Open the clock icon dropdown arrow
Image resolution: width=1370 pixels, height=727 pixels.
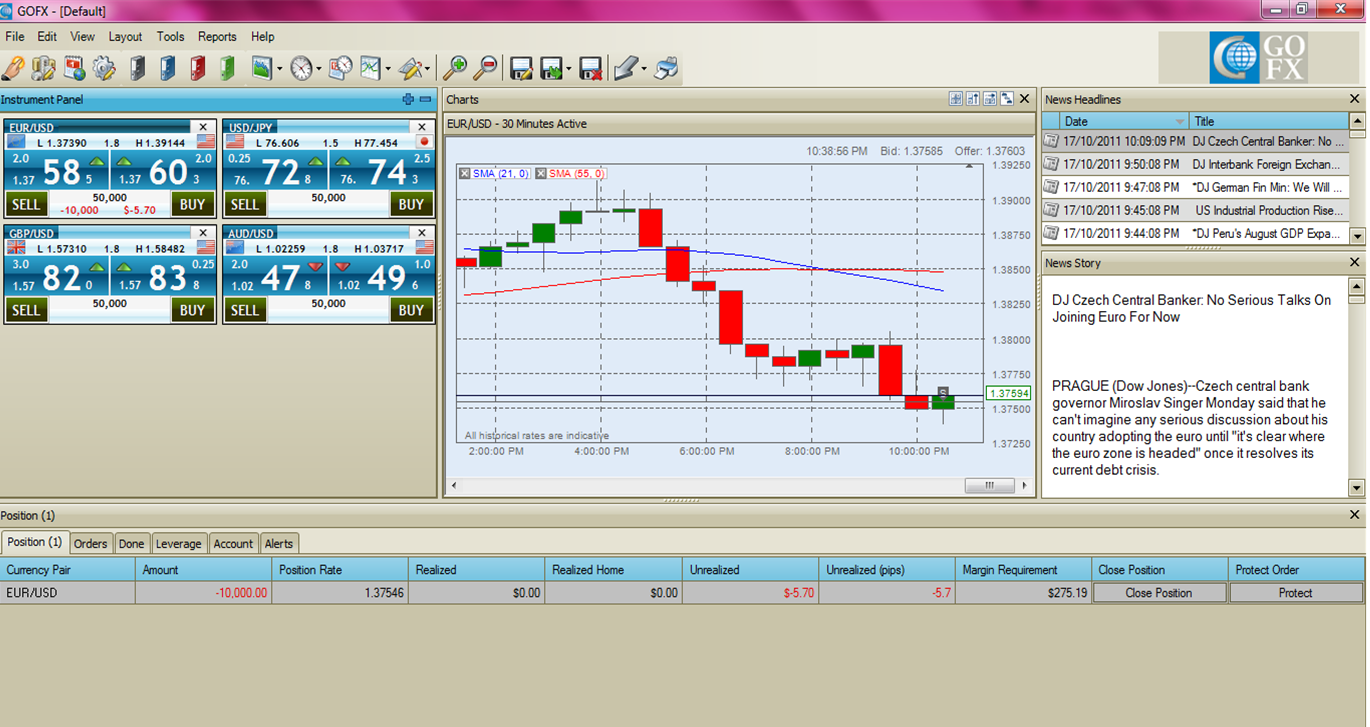319,69
